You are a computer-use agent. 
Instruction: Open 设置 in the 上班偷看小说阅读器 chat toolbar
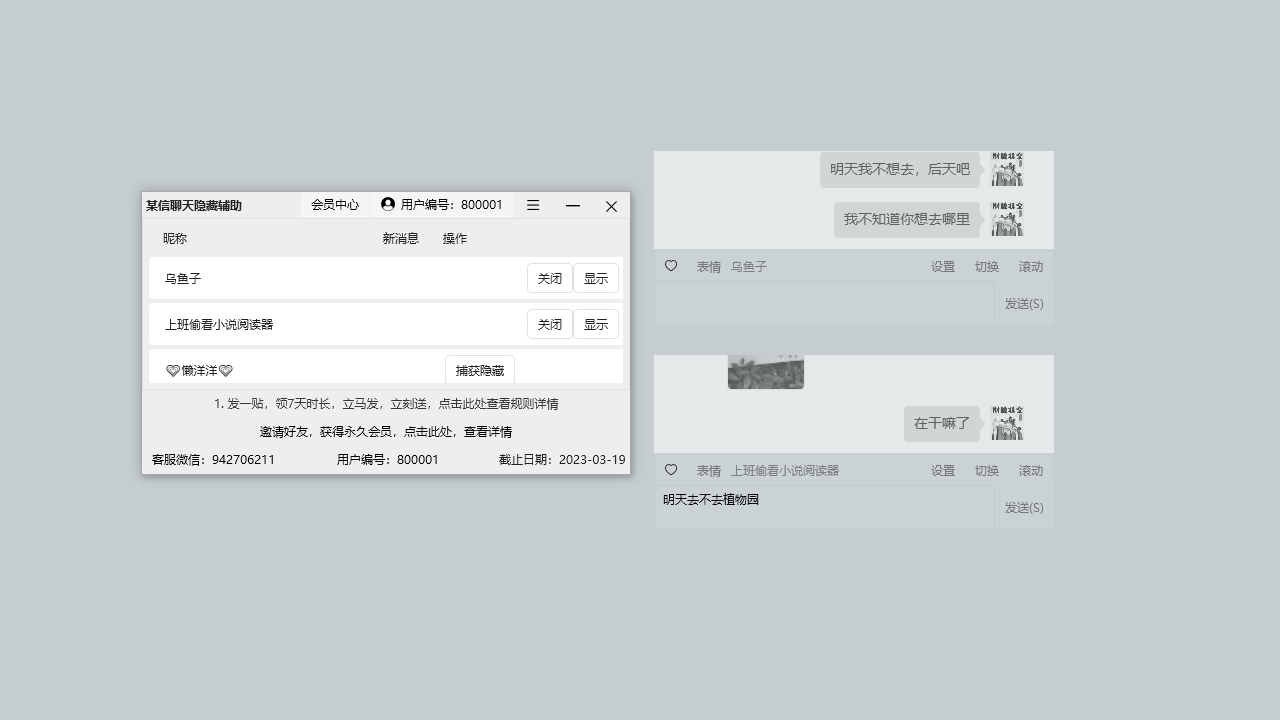942,470
